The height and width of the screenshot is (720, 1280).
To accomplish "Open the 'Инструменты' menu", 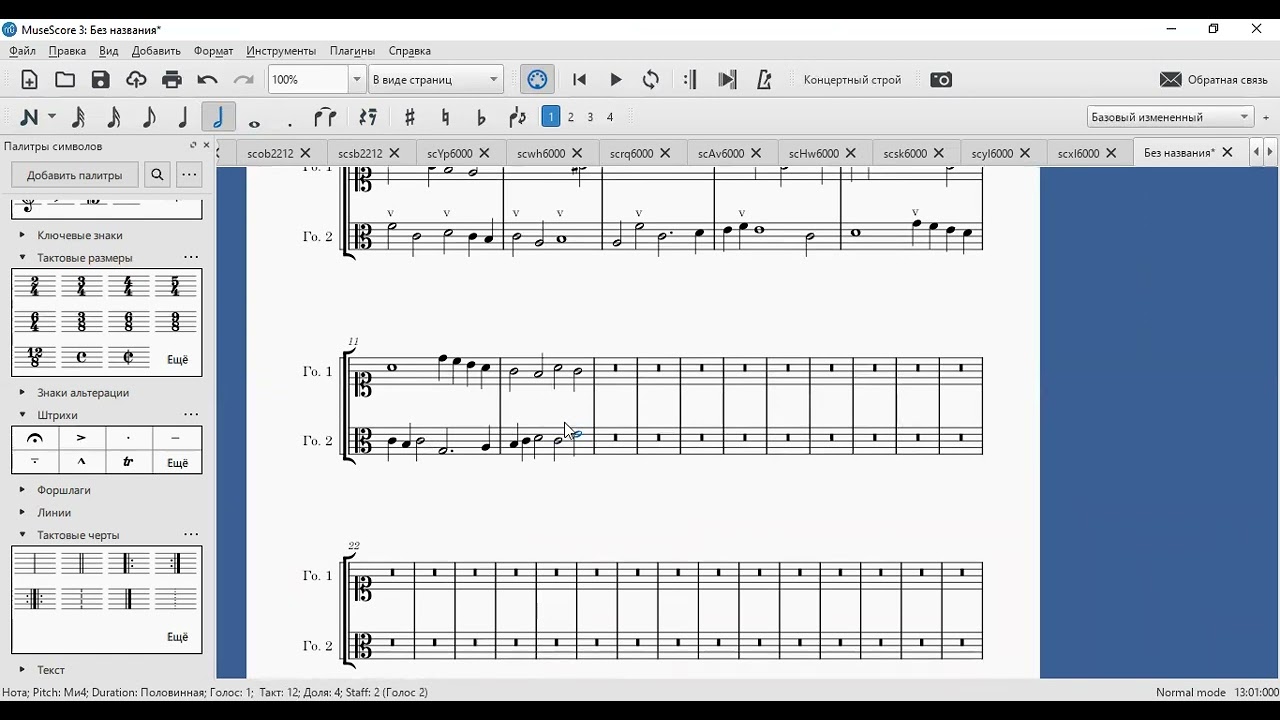I will point(281,51).
